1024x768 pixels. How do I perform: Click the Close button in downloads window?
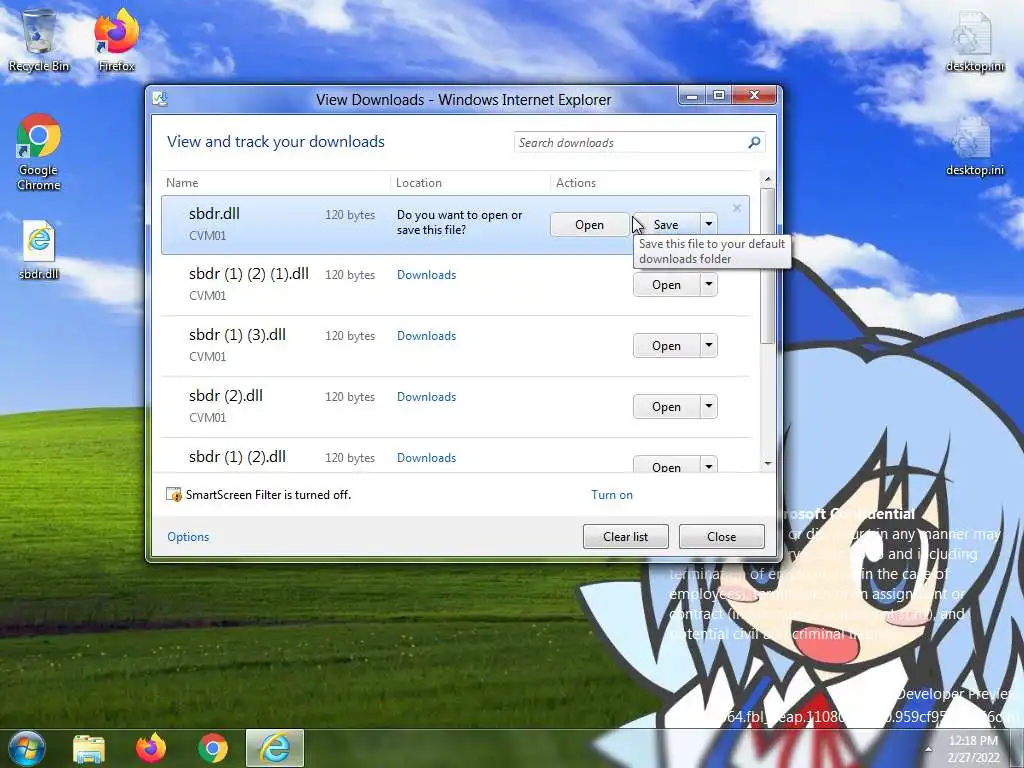pos(722,537)
